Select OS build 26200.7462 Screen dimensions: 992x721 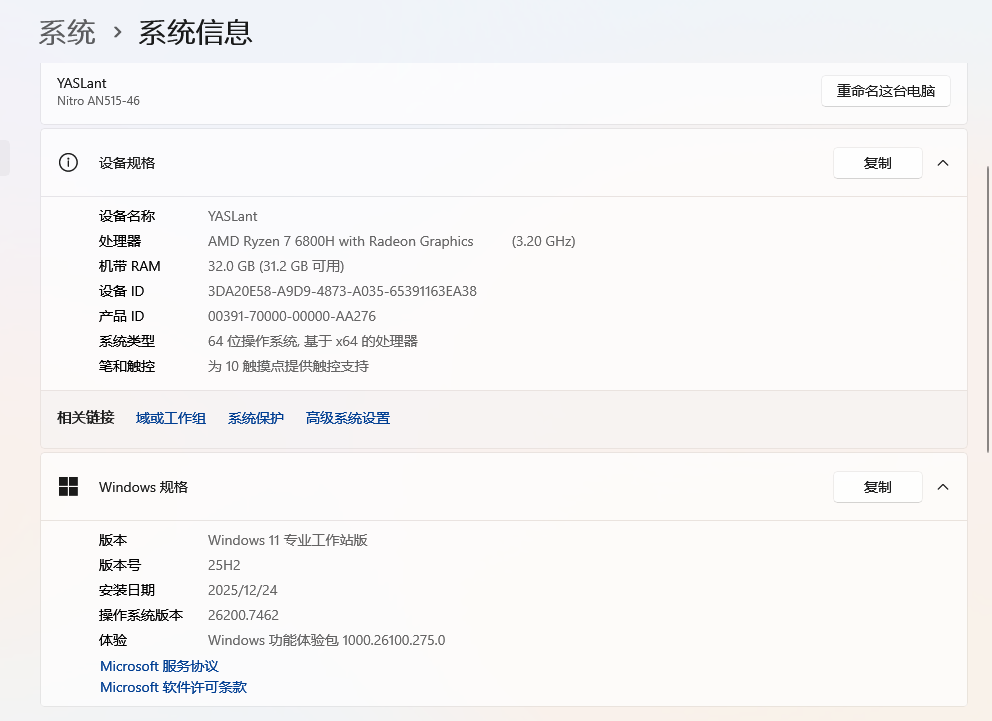(x=243, y=615)
